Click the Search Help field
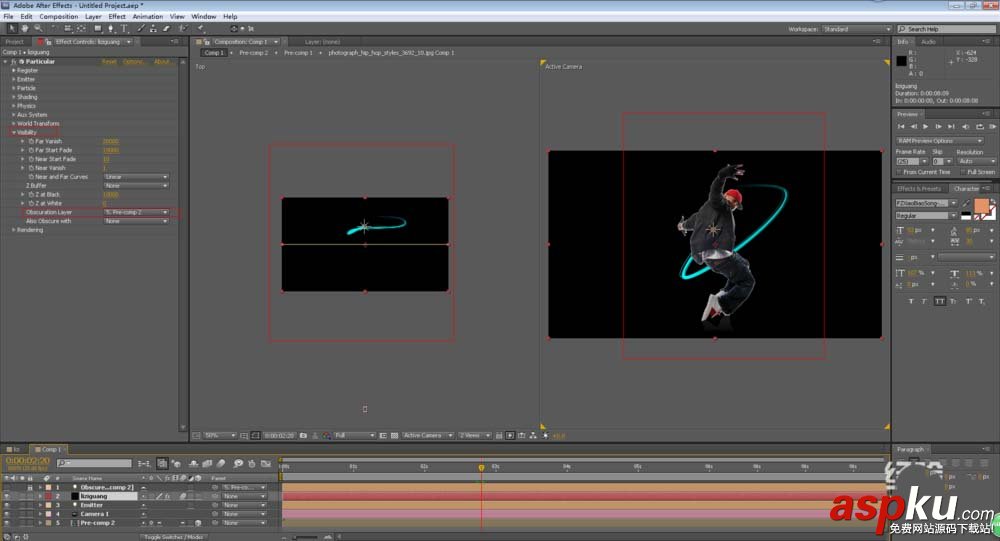The height and width of the screenshot is (541, 1000). pos(946,29)
